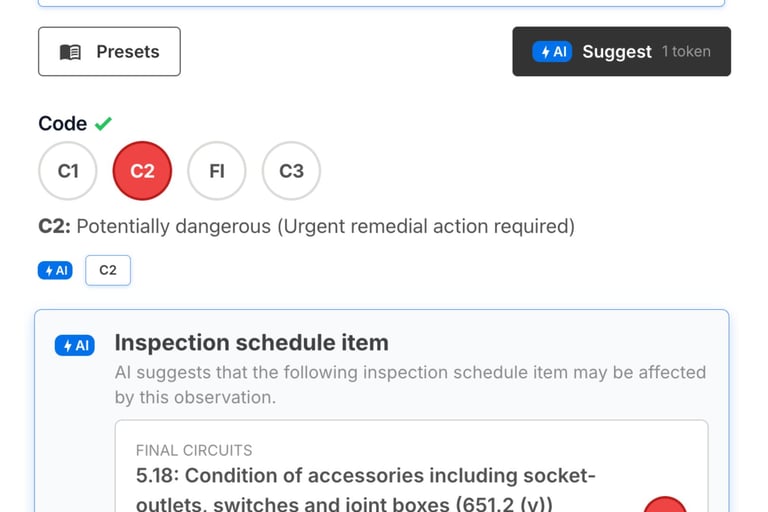Click the '1 token' cost label
The image size is (768, 512).
pyautogui.click(x=686, y=51)
